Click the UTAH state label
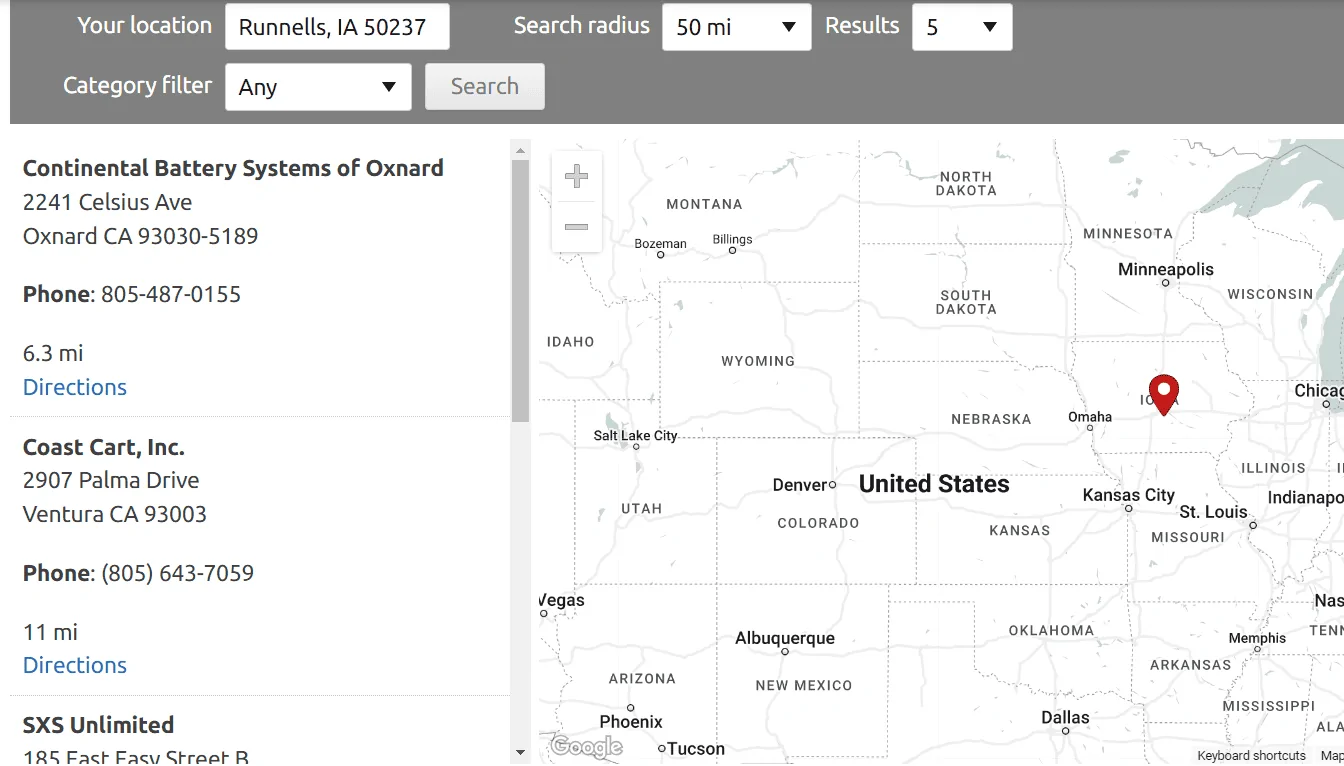Image resolution: width=1344 pixels, height=766 pixels. click(641, 508)
